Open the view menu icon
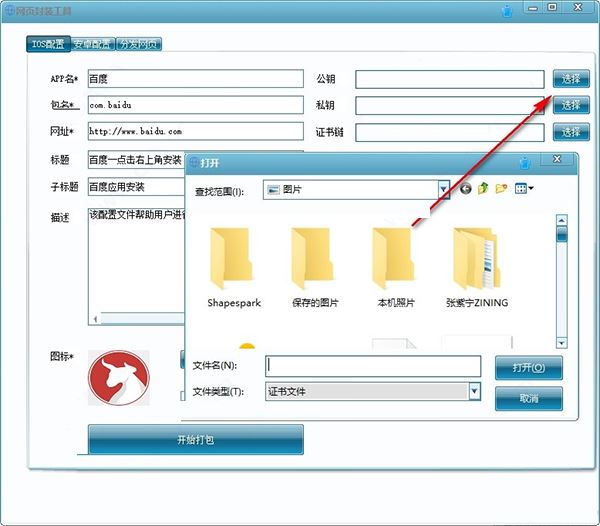This screenshot has height=526, width=600. [x=524, y=188]
